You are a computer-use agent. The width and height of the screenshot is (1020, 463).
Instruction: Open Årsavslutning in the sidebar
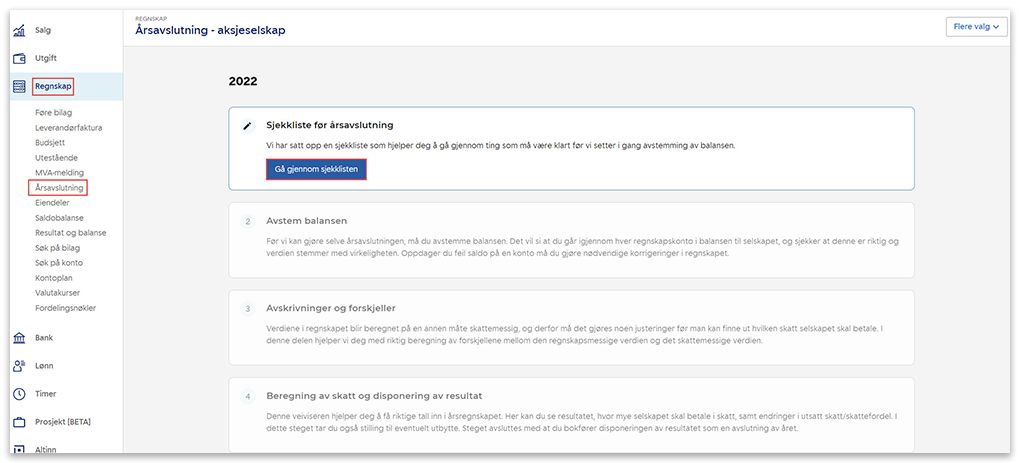59,187
